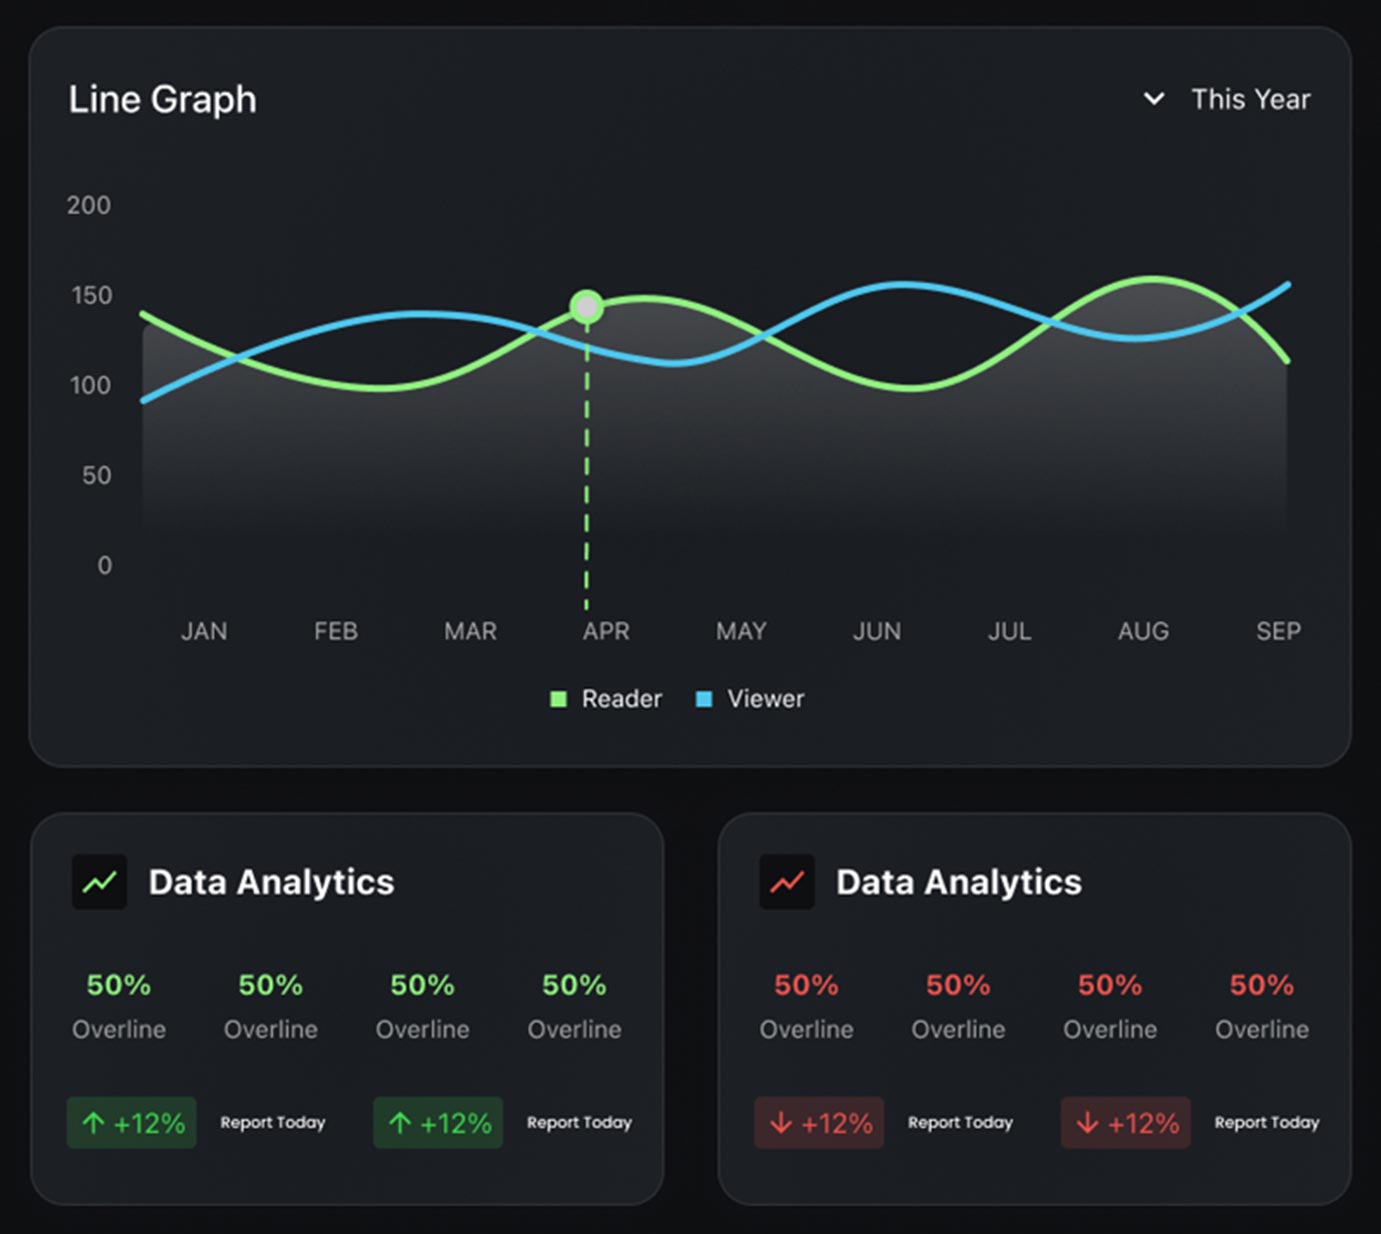Screen dimensions: 1381x1234
Task: Select the APR label on the x-axis
Action: (606, 631)
